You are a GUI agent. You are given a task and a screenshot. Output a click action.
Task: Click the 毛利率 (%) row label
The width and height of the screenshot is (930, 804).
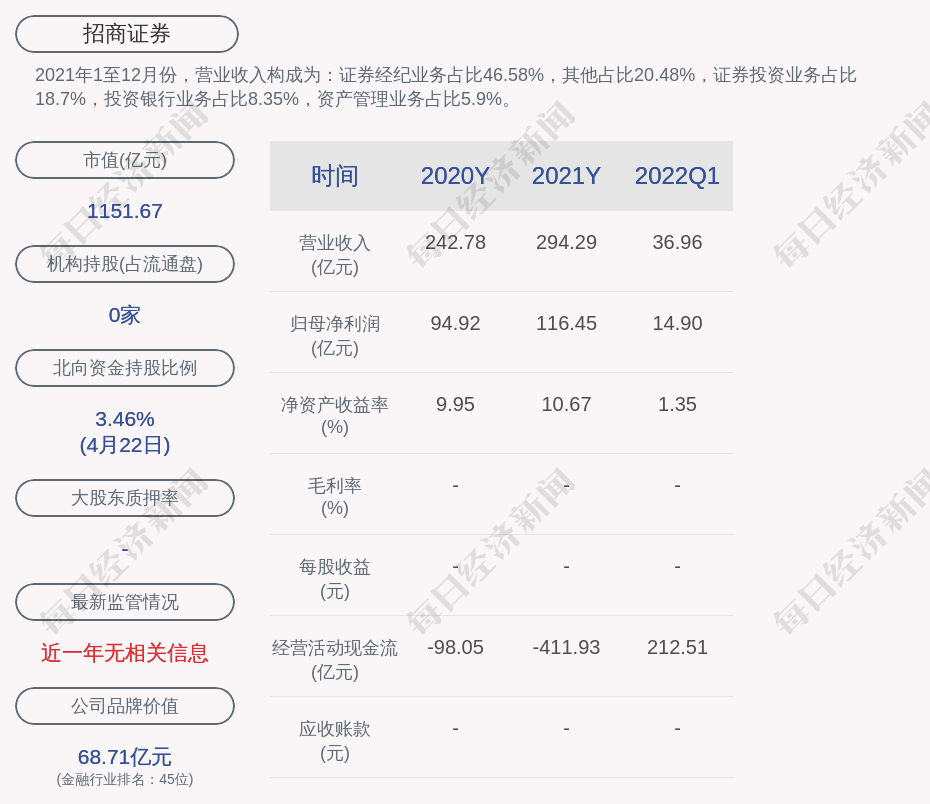point(335,497)
